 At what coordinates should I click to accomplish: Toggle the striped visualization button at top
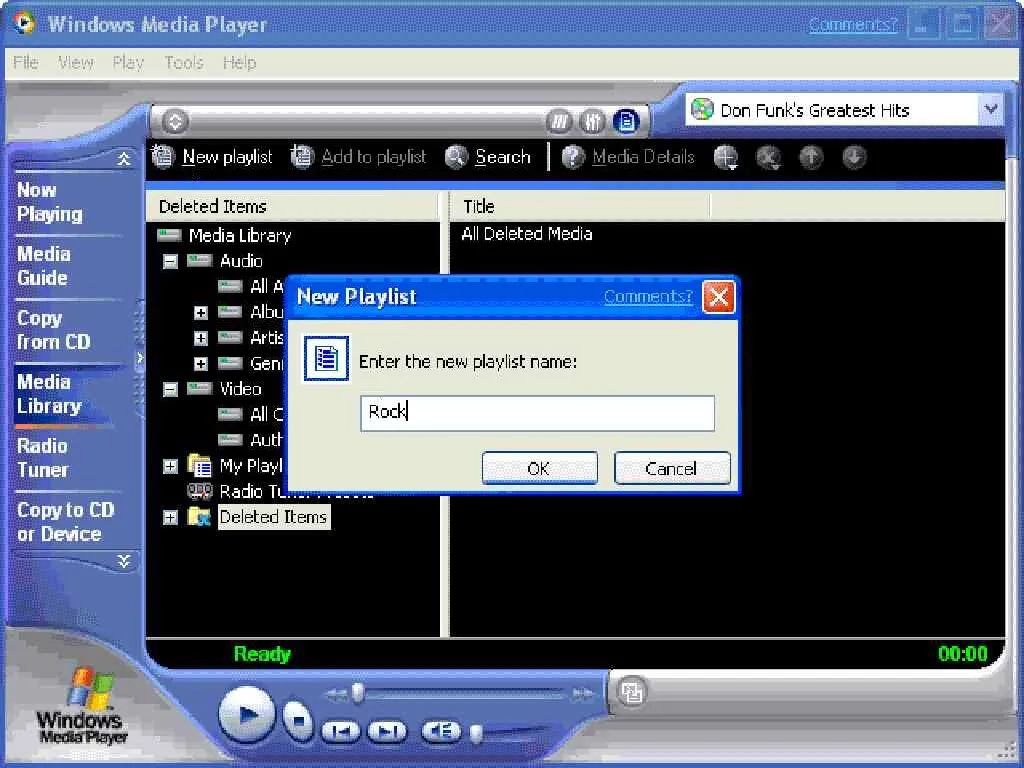pos(559,121)
